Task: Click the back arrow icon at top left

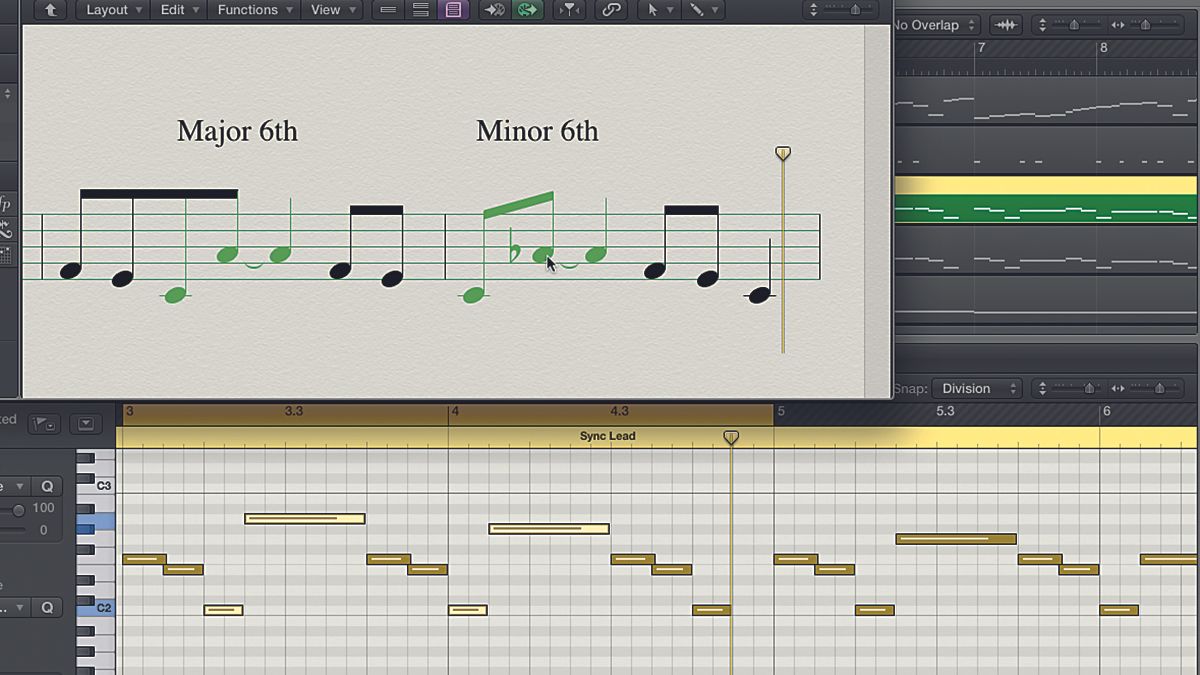Action: [x=48, y=10]
